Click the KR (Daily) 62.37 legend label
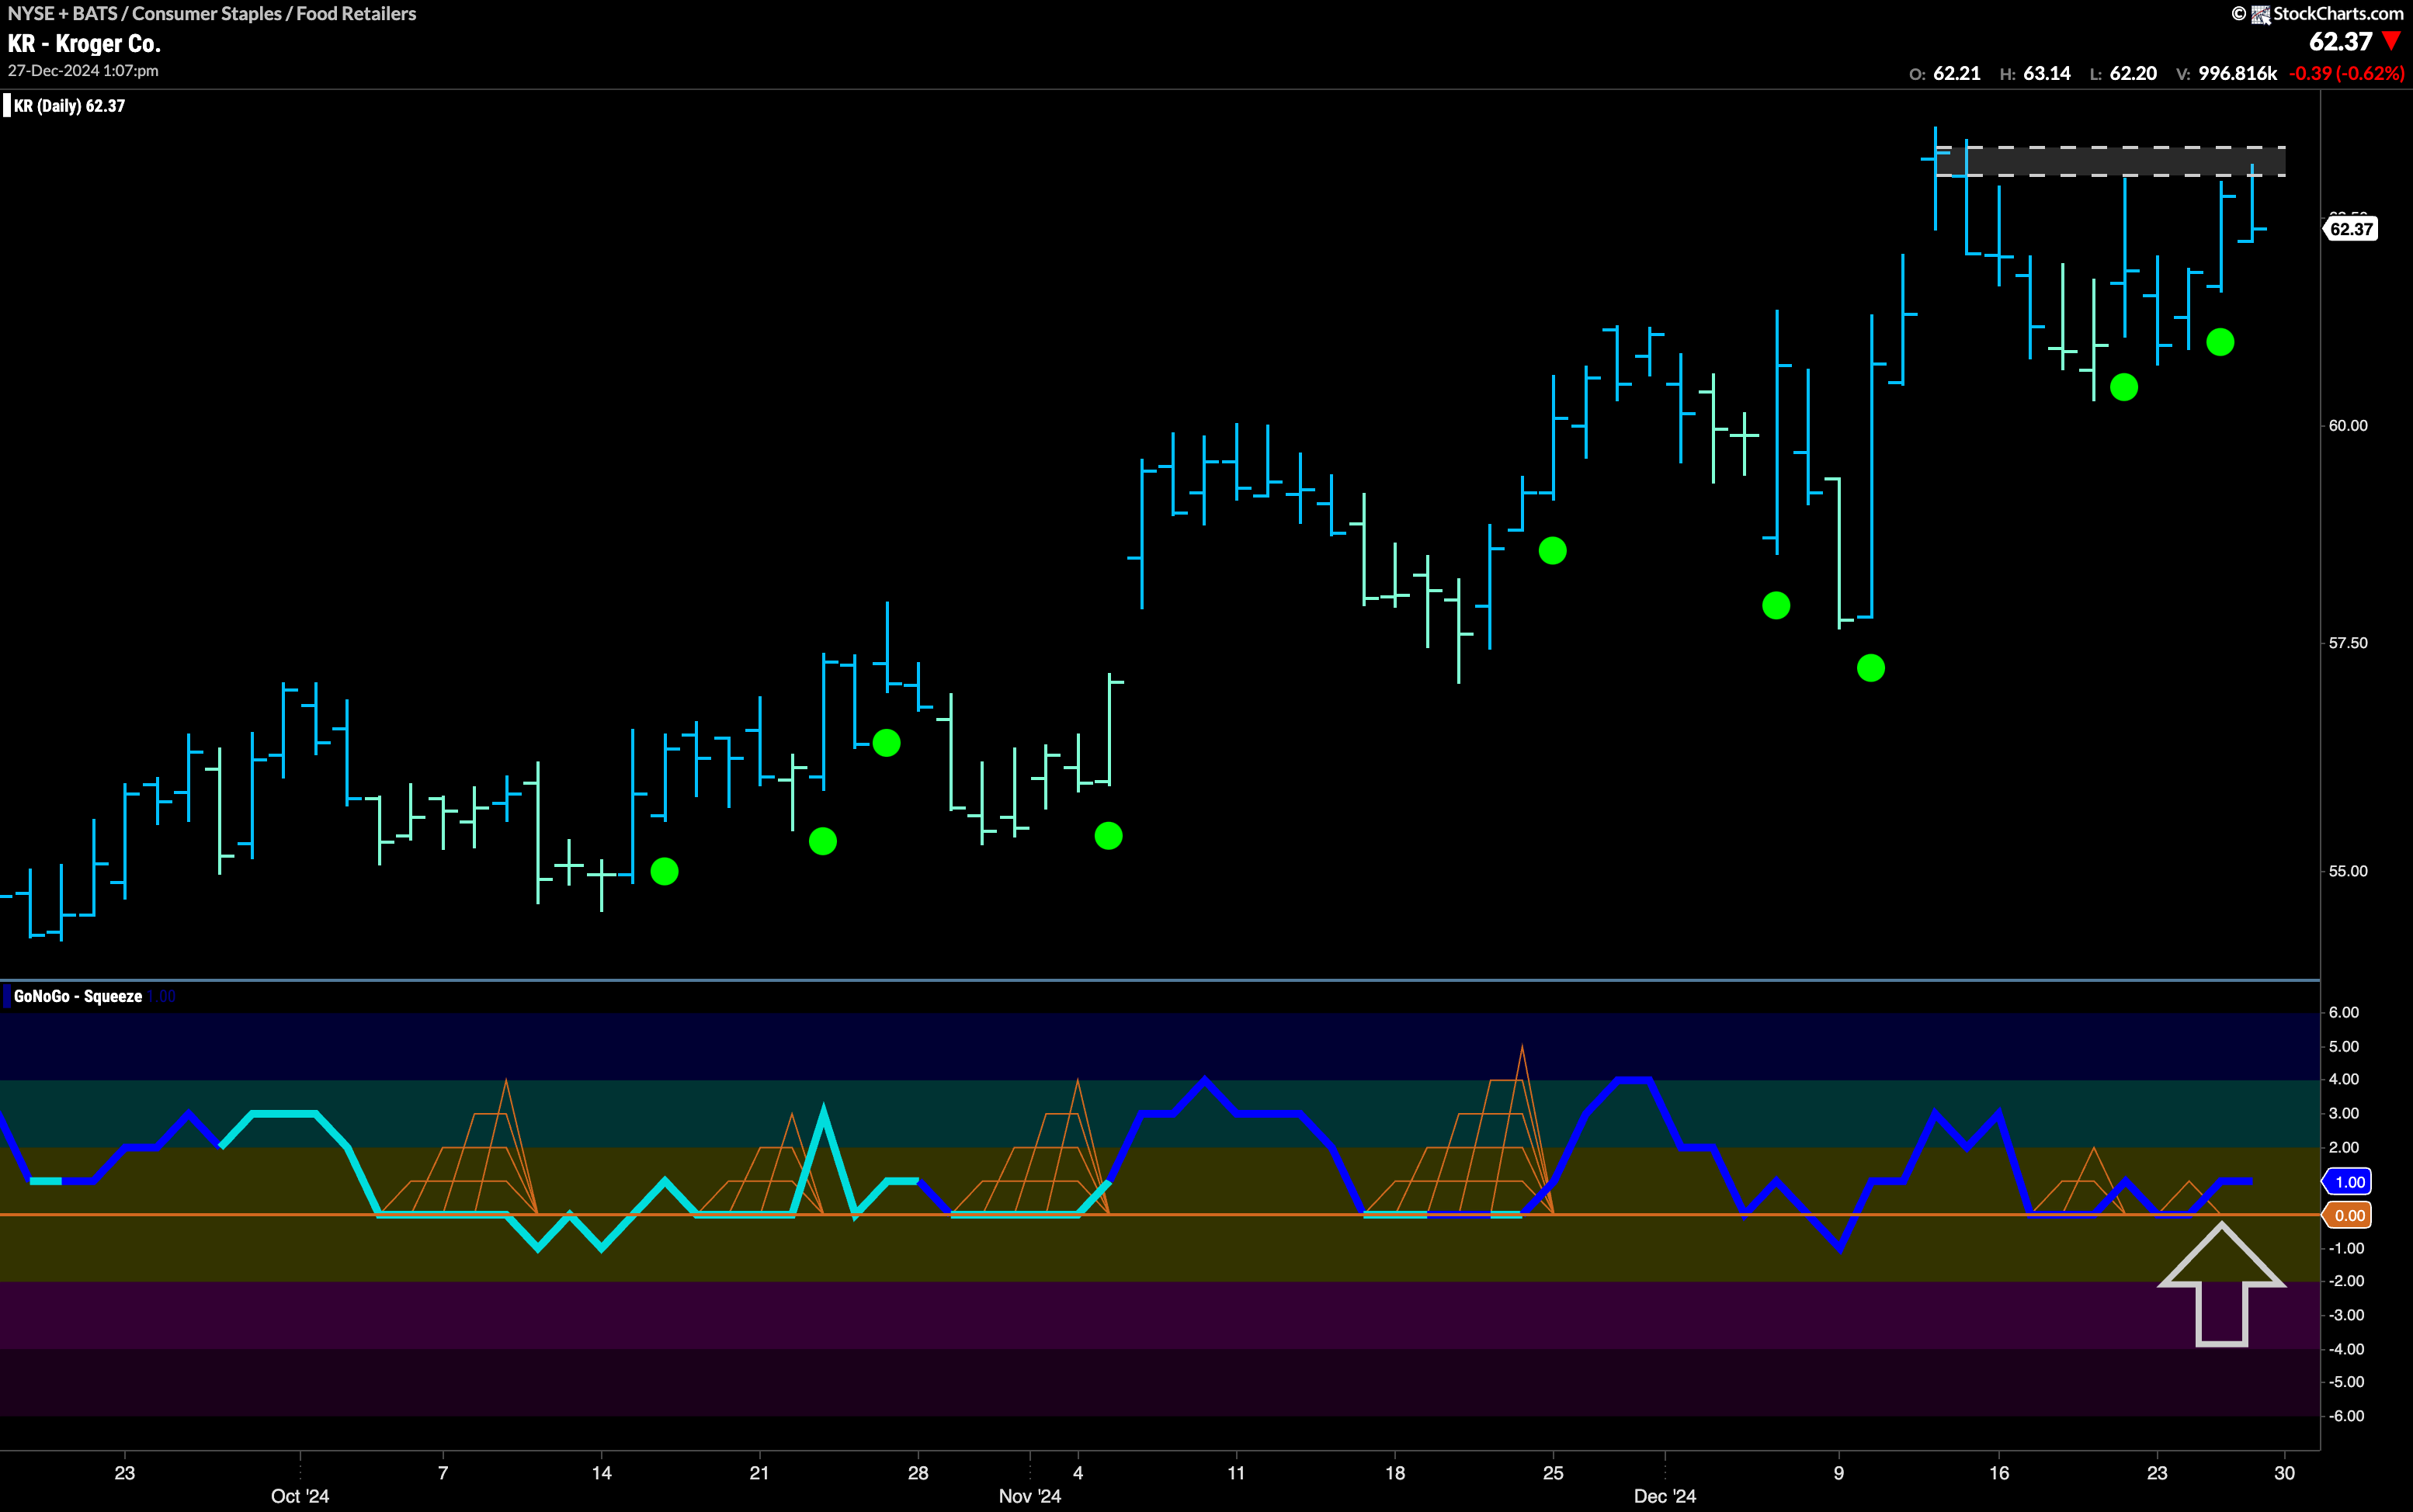 pyautogui.click(x=69, y=106)
